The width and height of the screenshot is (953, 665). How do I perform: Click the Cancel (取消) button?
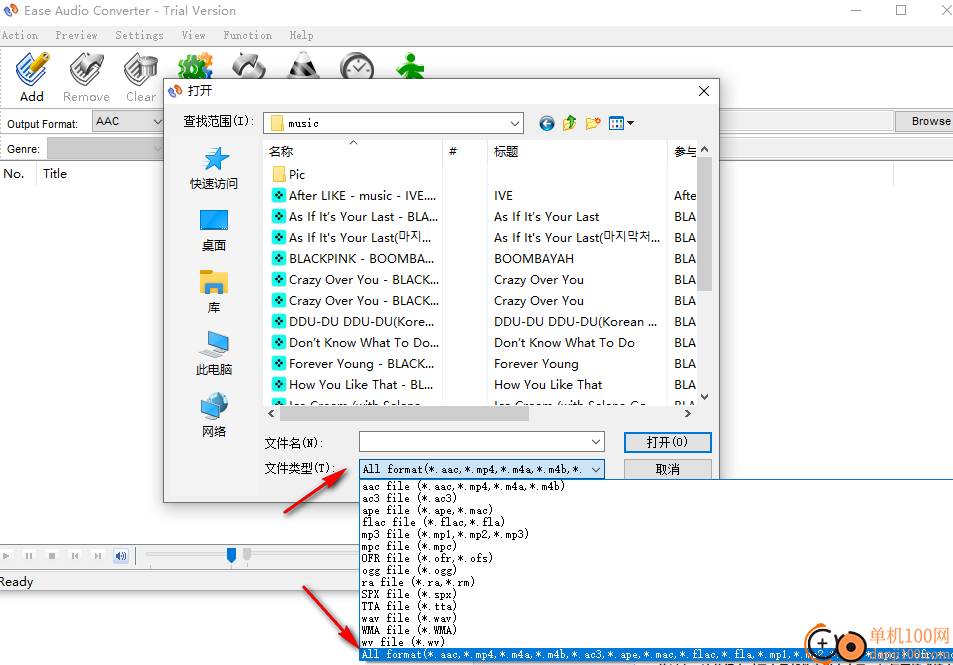[x=667, y=469]
